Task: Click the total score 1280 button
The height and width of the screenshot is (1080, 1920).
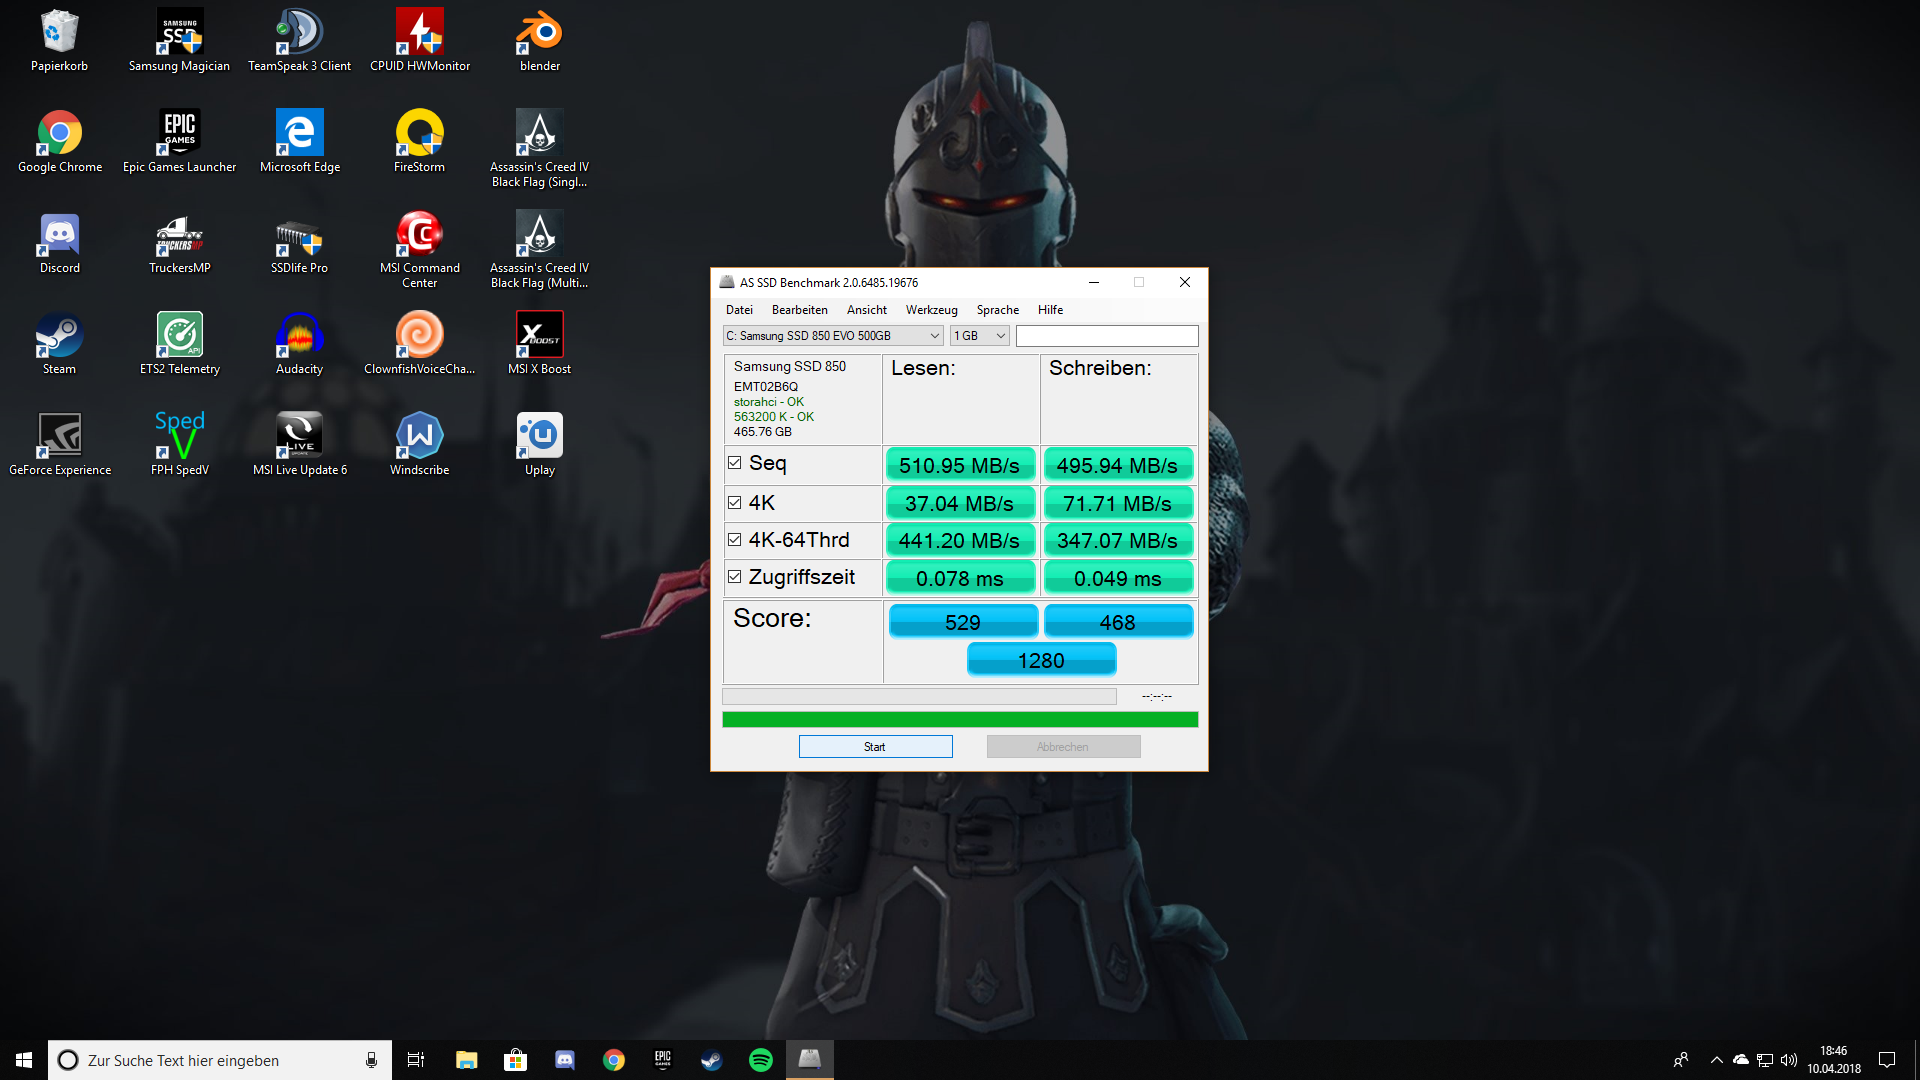Action: coord(1041,660)
